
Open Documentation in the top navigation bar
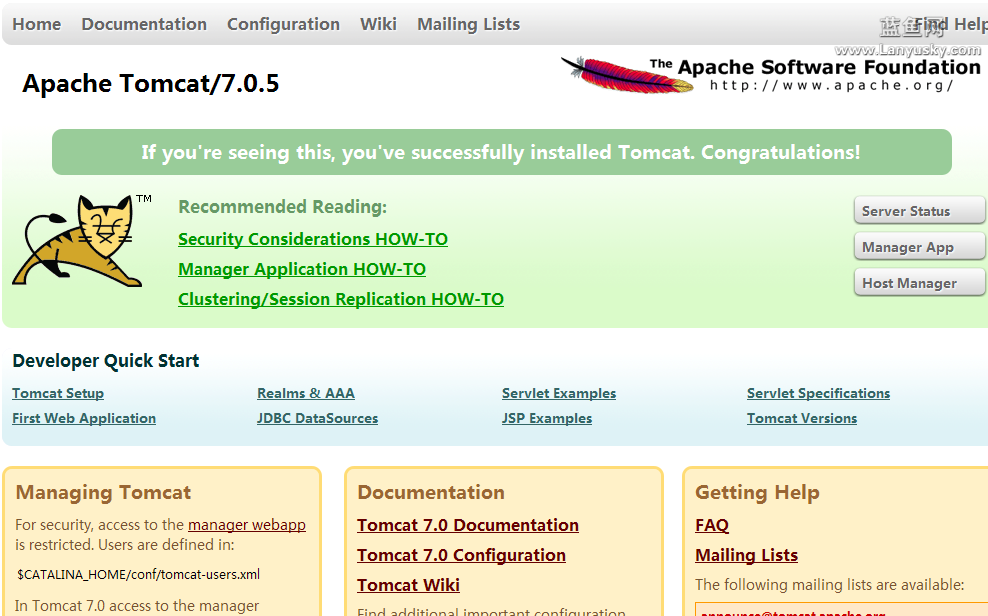[144, 24]
